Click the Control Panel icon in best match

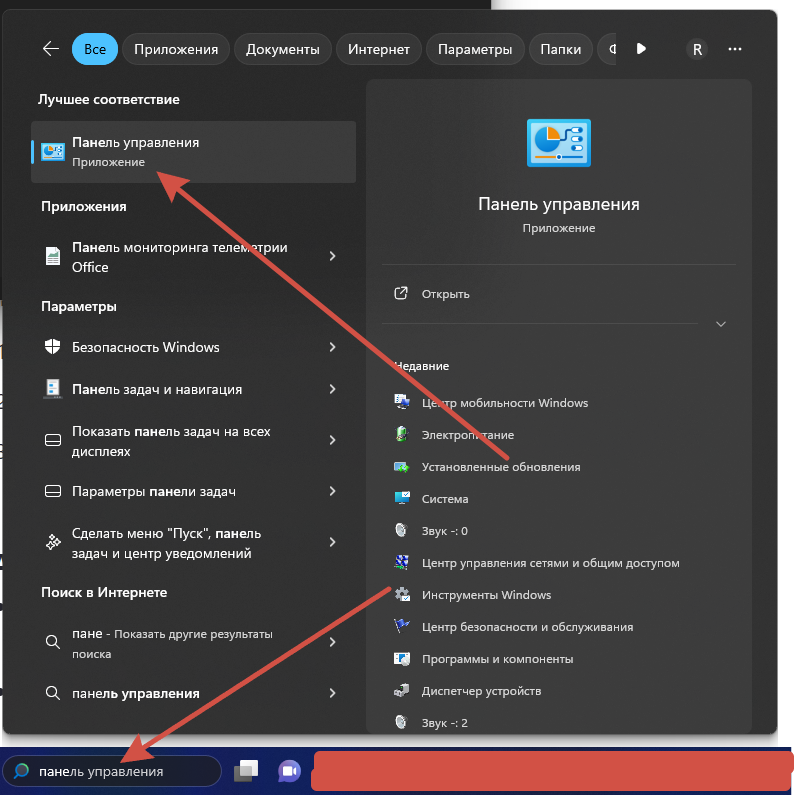click(x=53, y=152)
